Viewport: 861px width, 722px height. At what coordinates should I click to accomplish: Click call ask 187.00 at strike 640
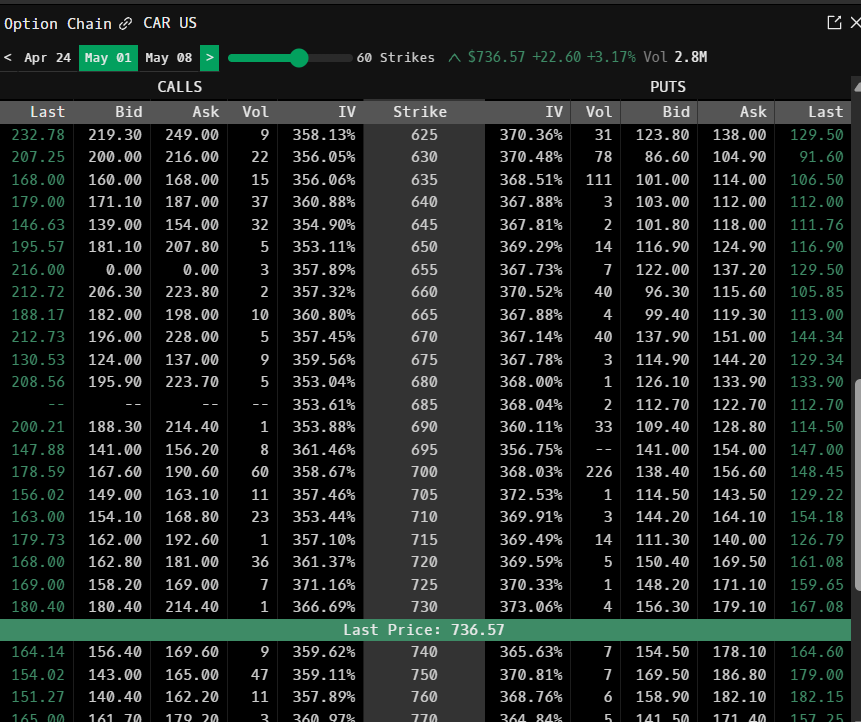coord(192,202)
